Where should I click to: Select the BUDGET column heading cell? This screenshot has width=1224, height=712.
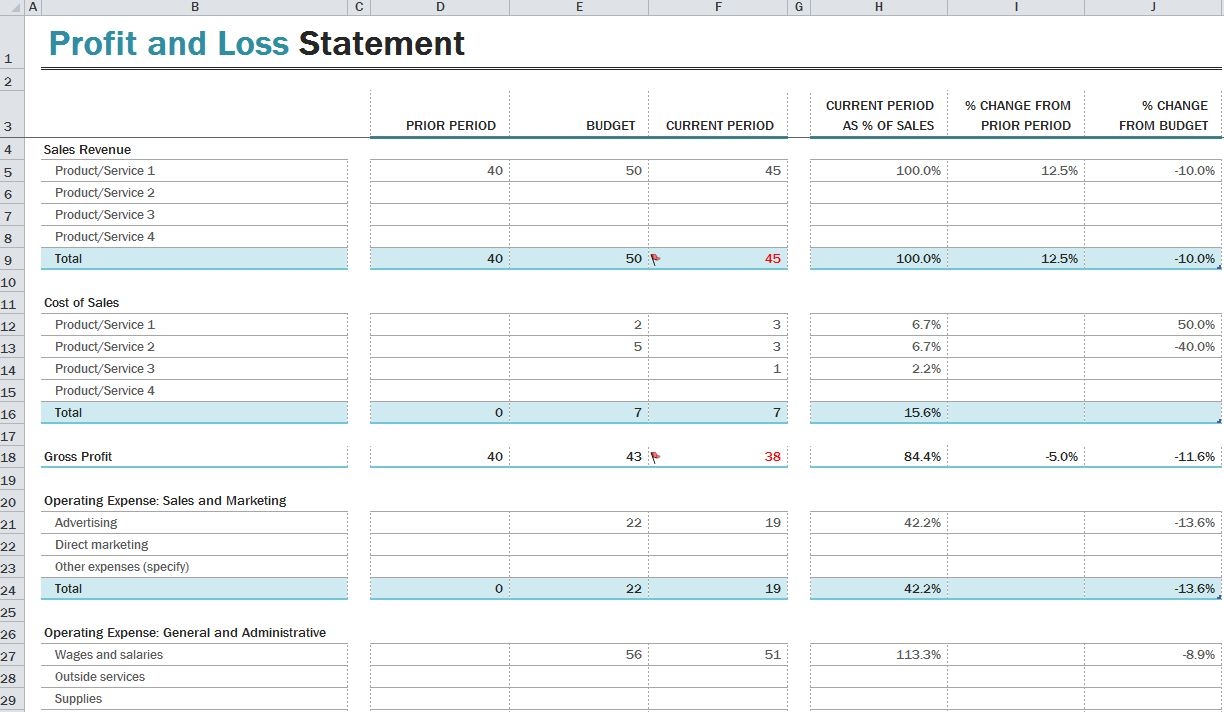coord(579,117)
